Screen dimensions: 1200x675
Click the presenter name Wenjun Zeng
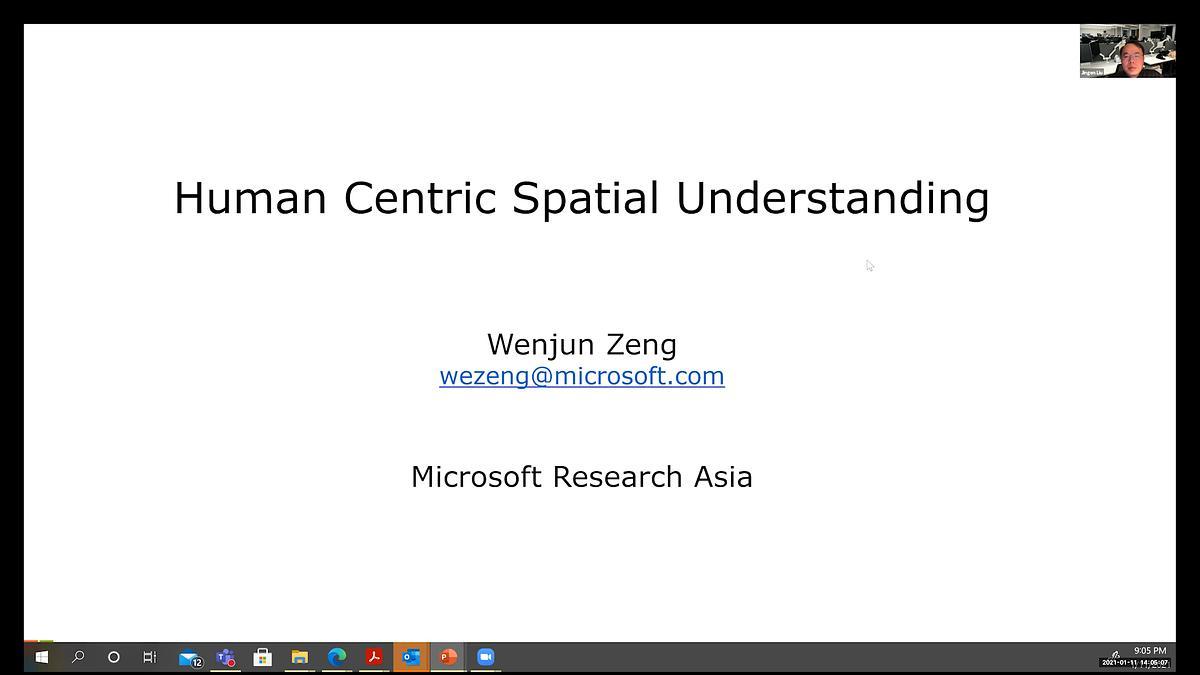tap(582, 345)
